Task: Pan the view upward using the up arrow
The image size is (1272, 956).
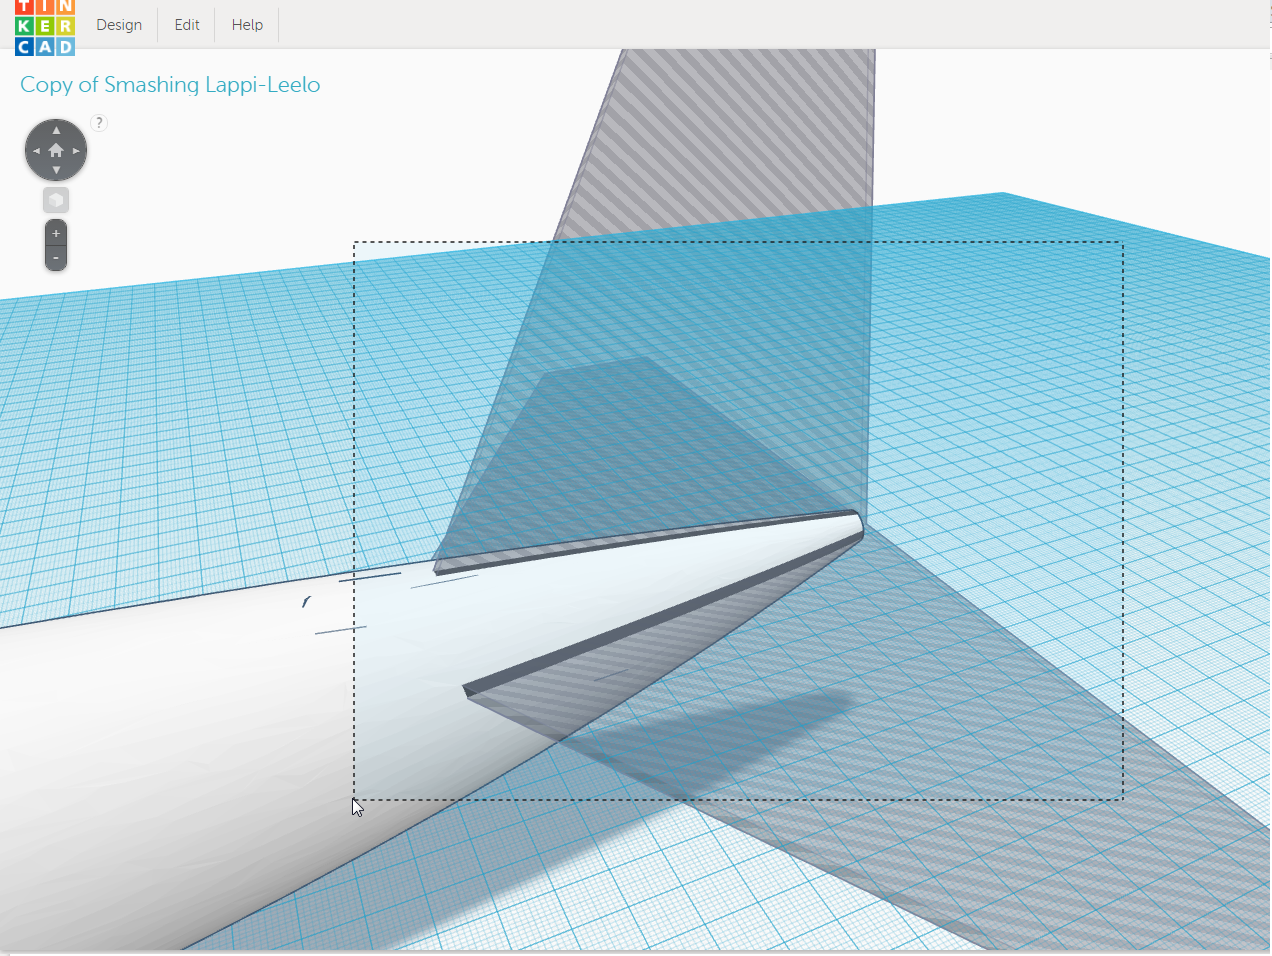Action: 56,128
